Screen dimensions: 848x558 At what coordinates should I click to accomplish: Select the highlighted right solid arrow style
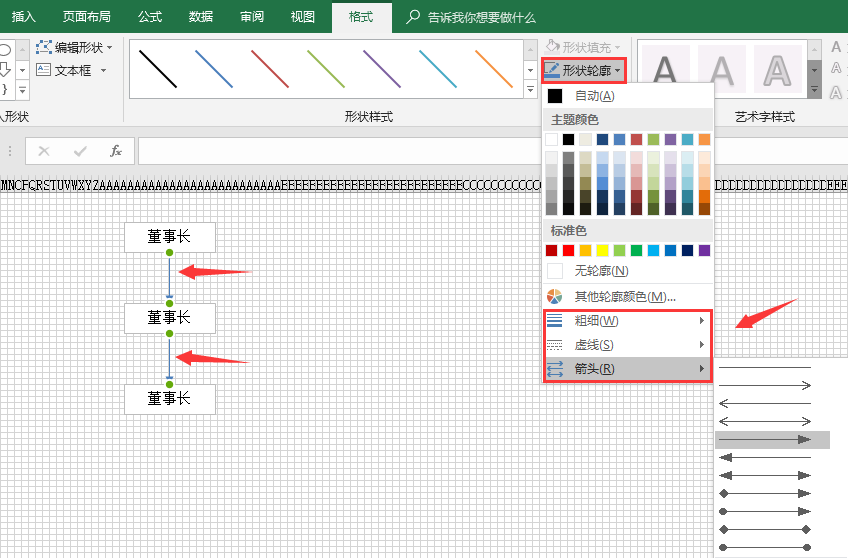pos(772,440)
